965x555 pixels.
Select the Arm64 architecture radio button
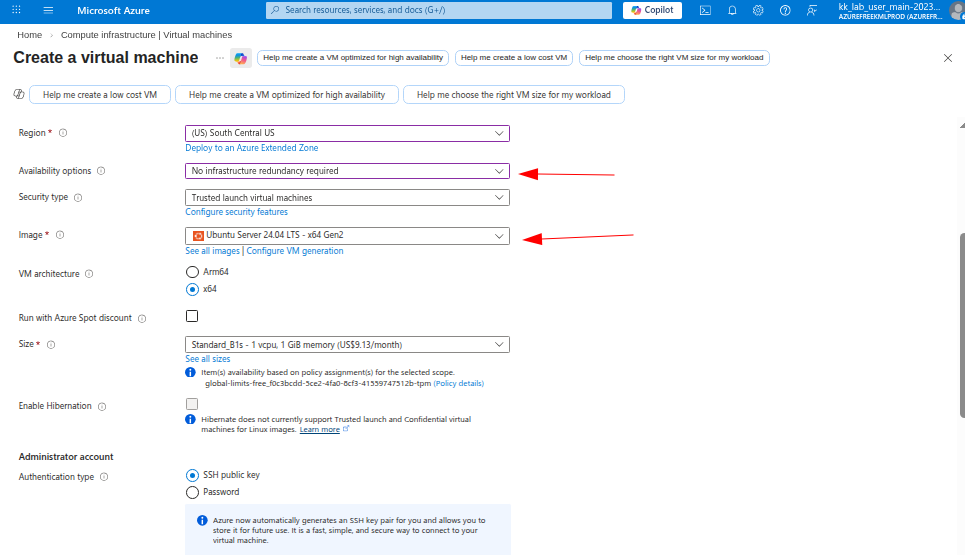pos(193,271)
